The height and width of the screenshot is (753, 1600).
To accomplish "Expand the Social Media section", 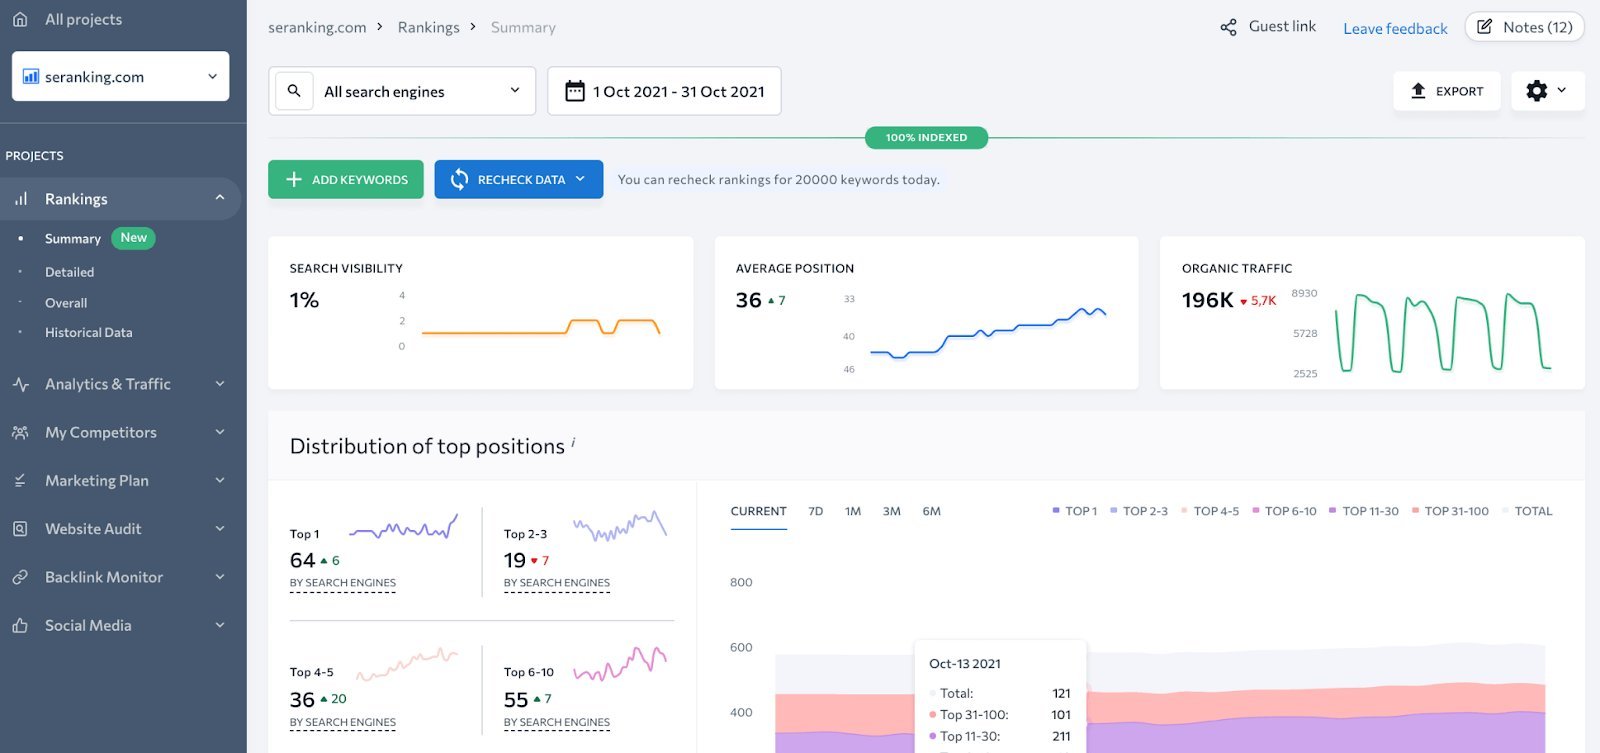I will tap(220, 626).
